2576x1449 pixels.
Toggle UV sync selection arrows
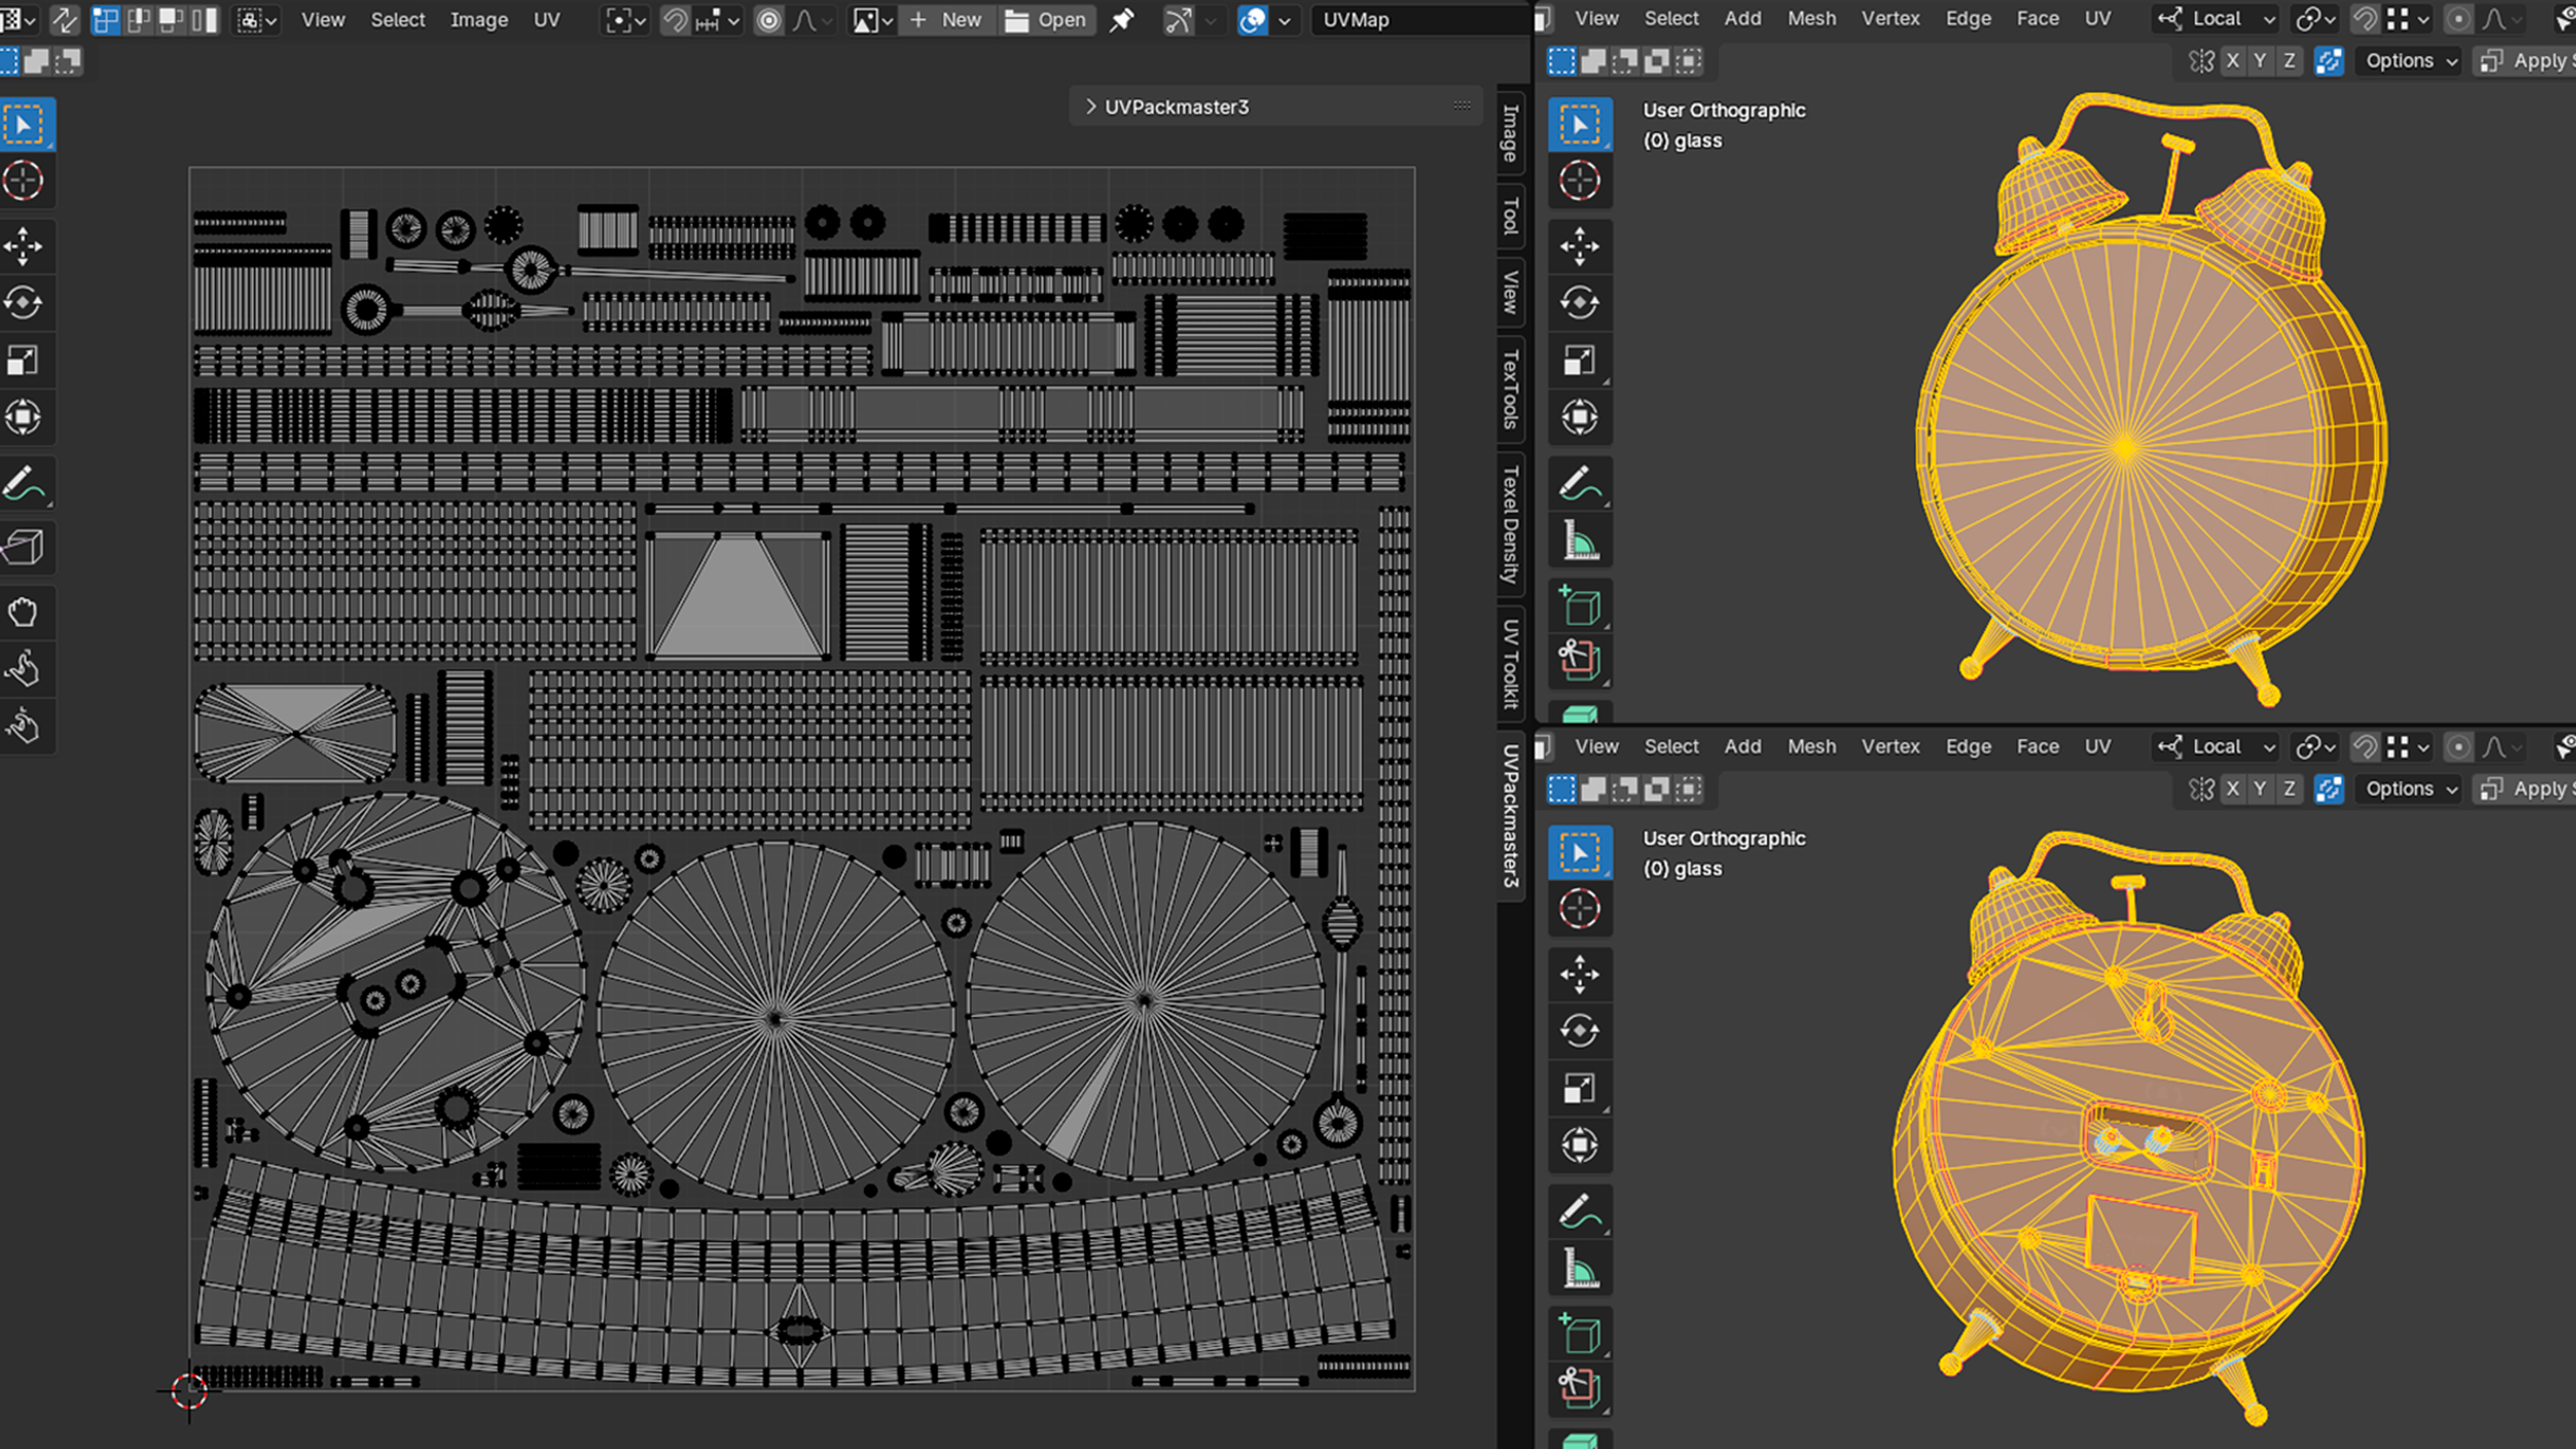(65, 19)
